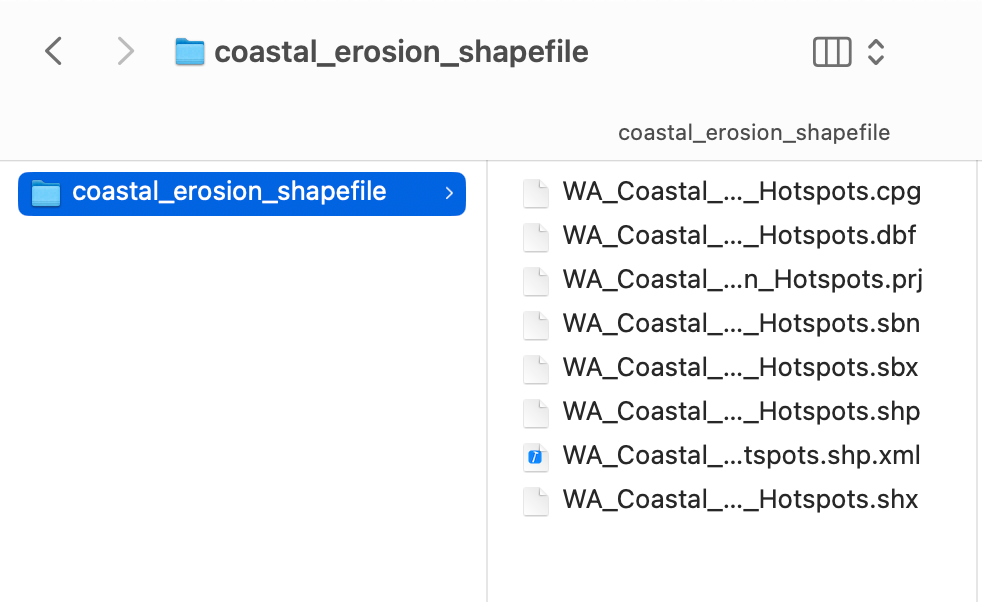The height and width of the screenshot is (602, 982).
Task: Select the Hotspots.sbn file
Action: pyautogui.click(x=741, y=324)
